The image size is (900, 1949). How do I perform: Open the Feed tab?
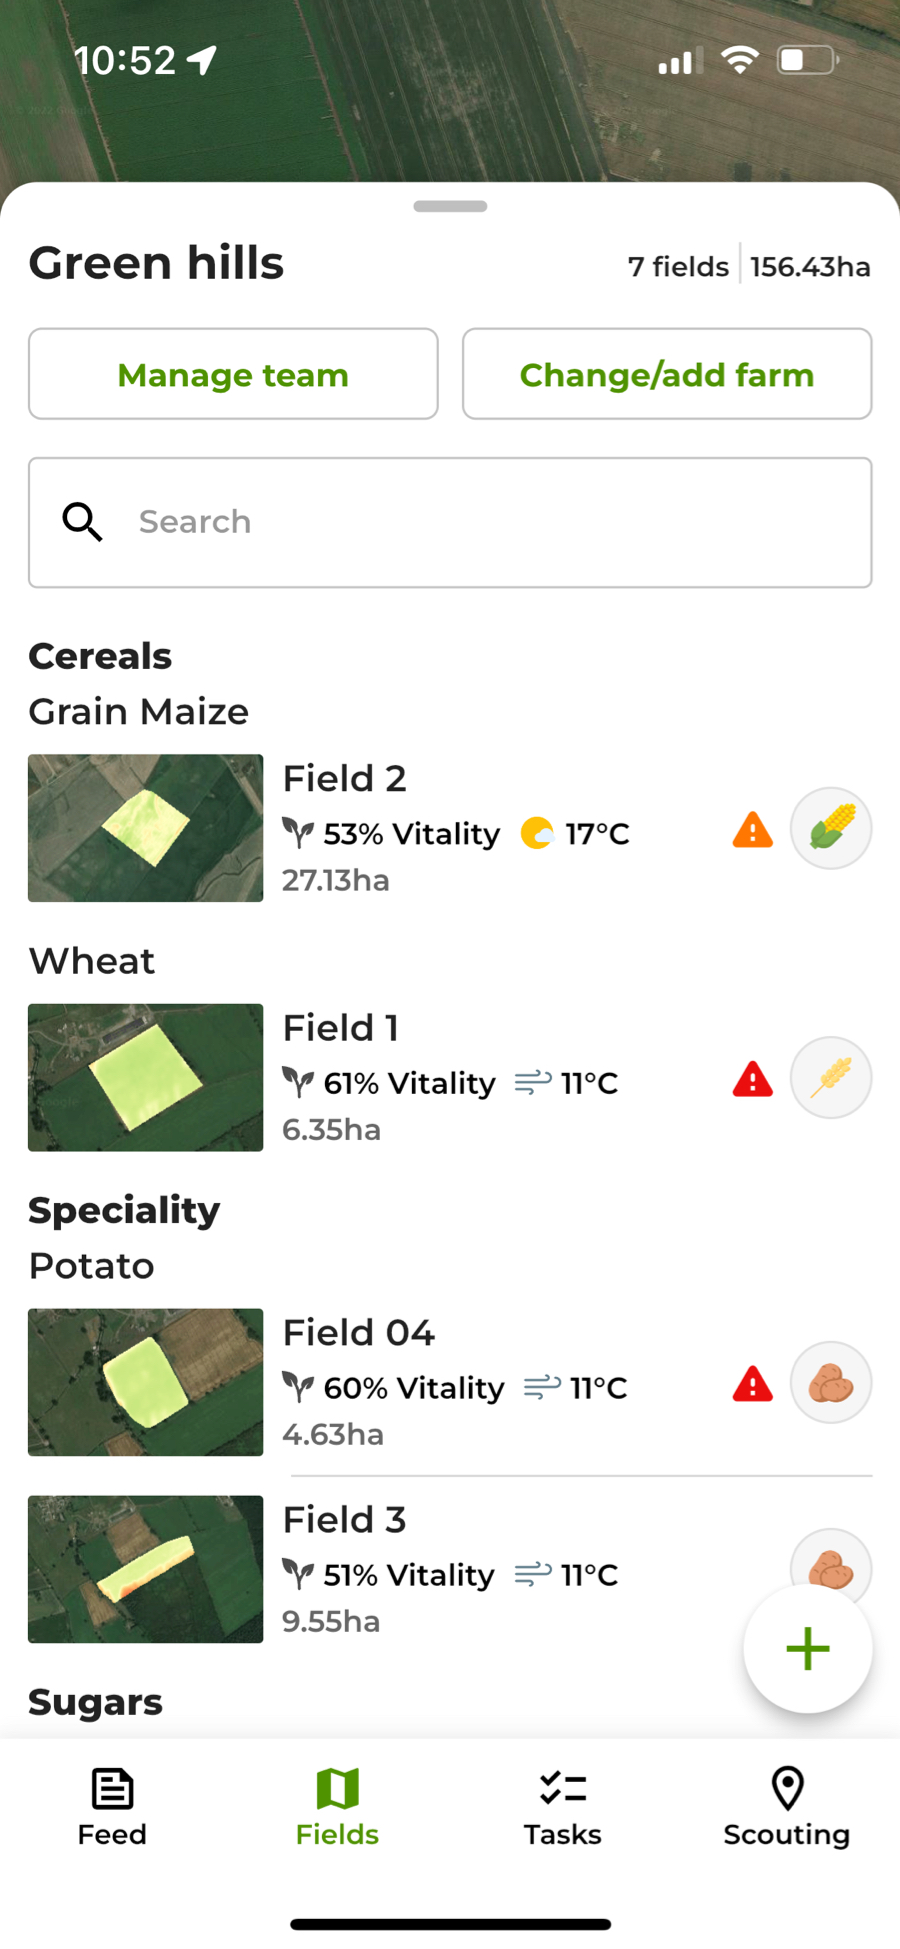112,1808
